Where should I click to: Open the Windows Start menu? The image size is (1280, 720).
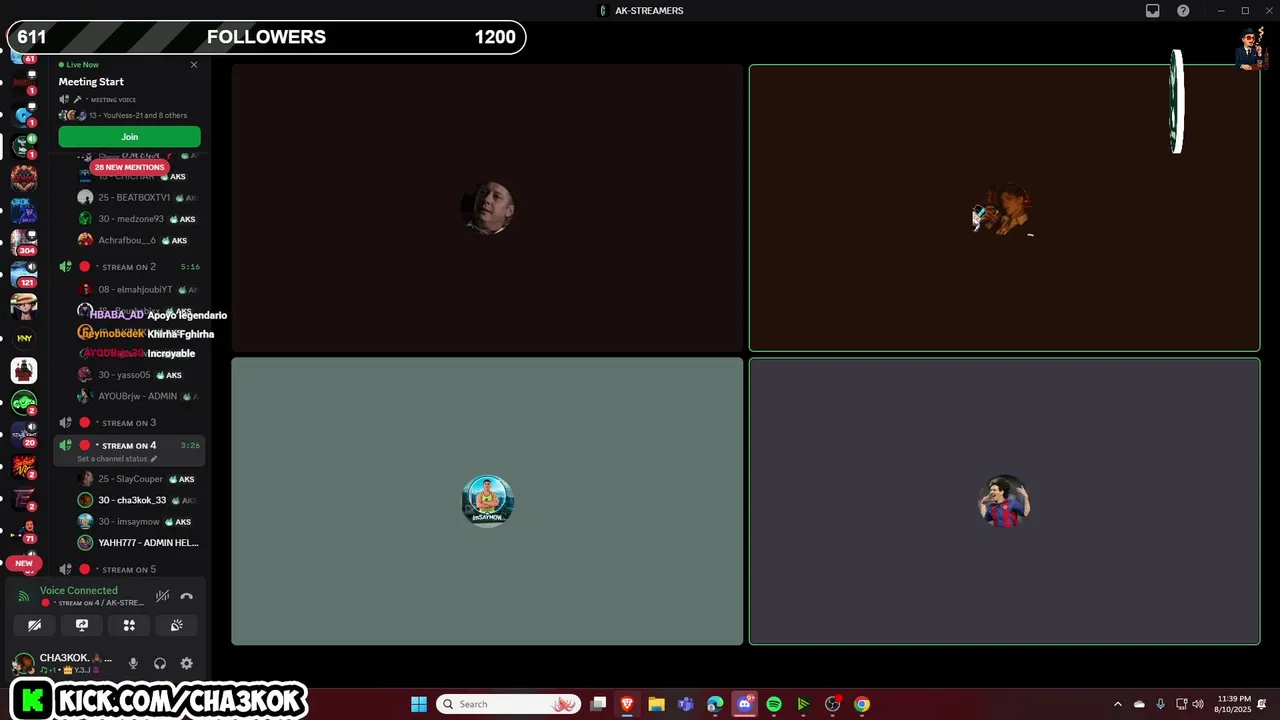pyautogui.click(x=419, y=704)
